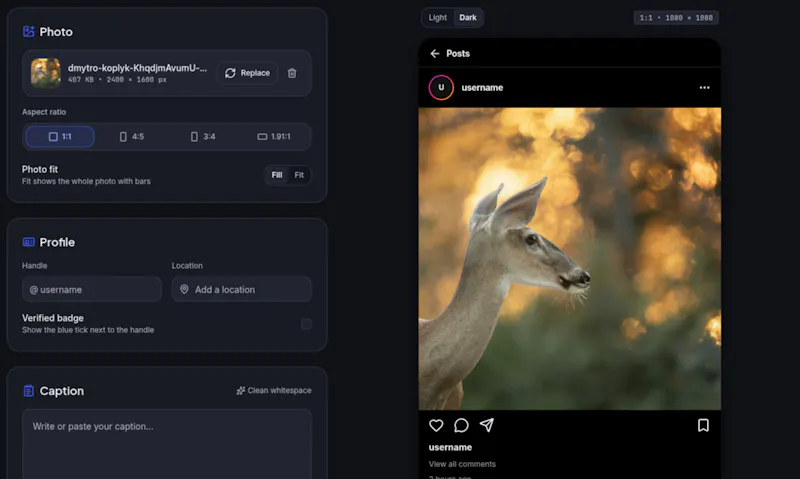This screenshot has width=800, height=479.
Task: Select the 3:4 aspect ratio
Action: pyautogui.click(x=203, y=137)
